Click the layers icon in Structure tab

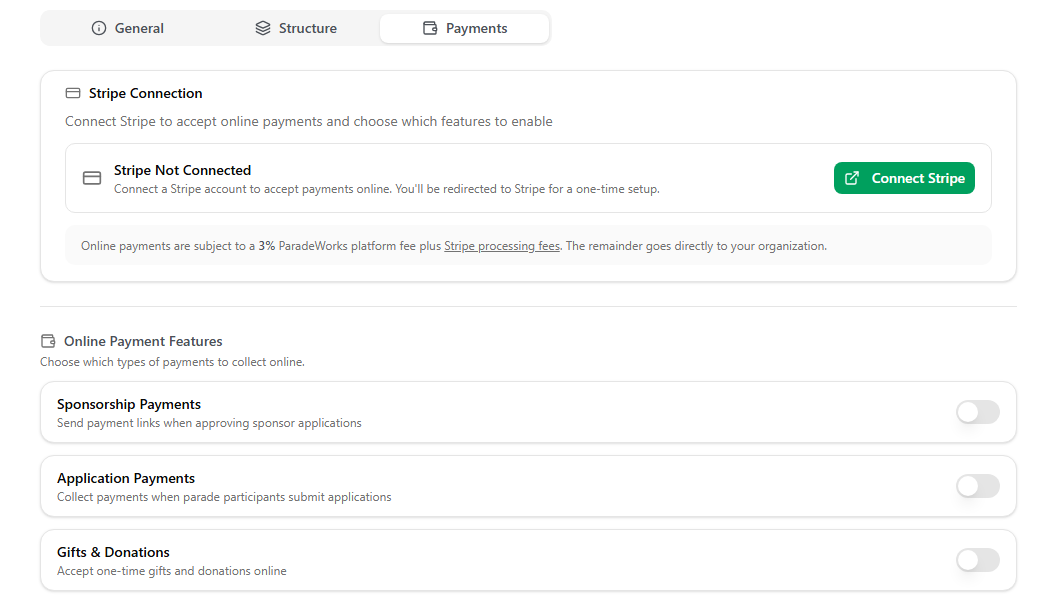tap(262, 28)
